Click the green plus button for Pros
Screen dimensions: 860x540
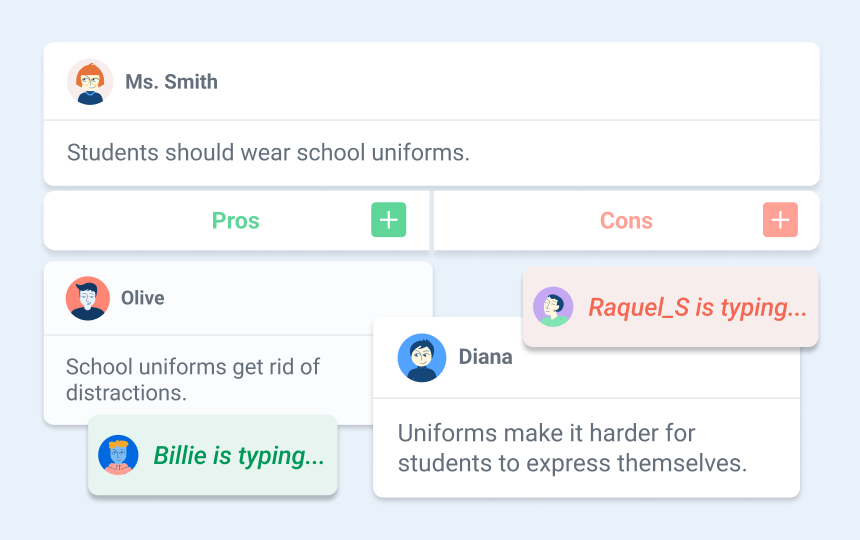click(388, 220)
